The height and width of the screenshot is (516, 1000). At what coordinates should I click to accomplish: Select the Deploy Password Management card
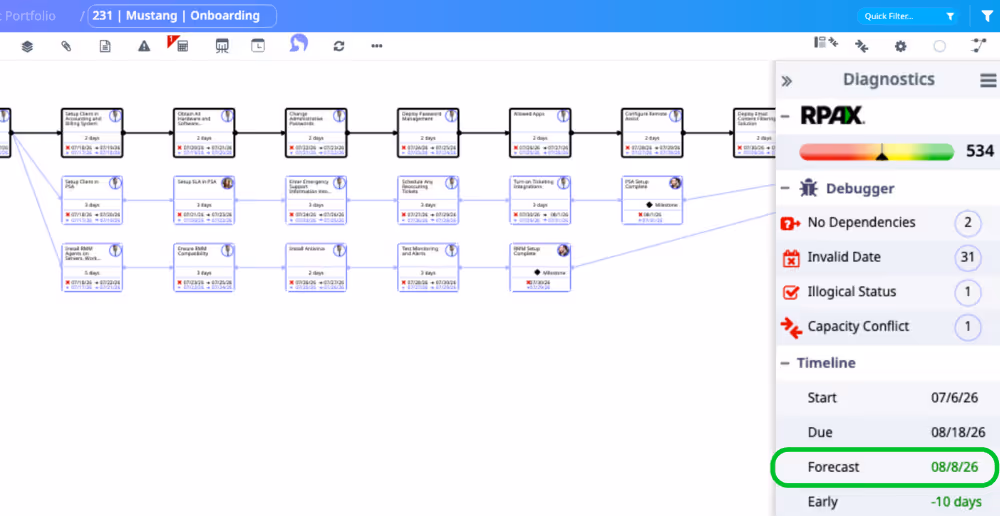point(428,133)
